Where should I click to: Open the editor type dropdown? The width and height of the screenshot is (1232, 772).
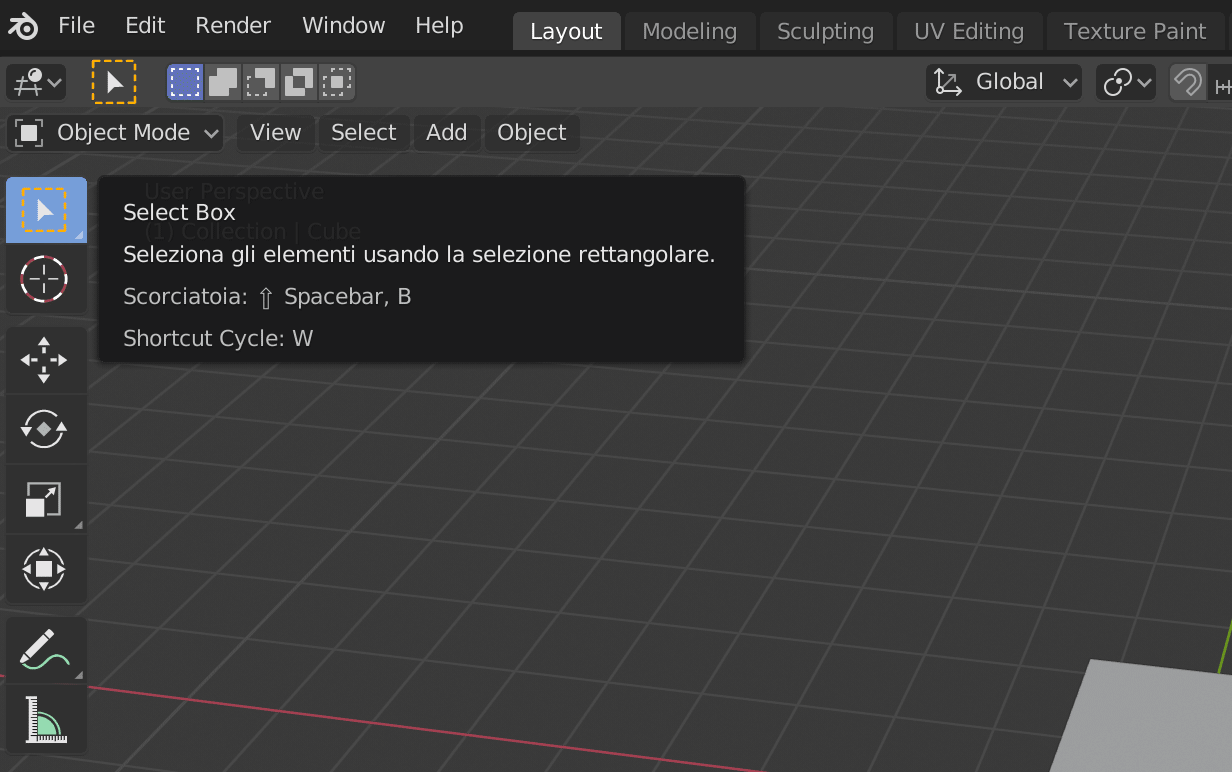point(36,82)
